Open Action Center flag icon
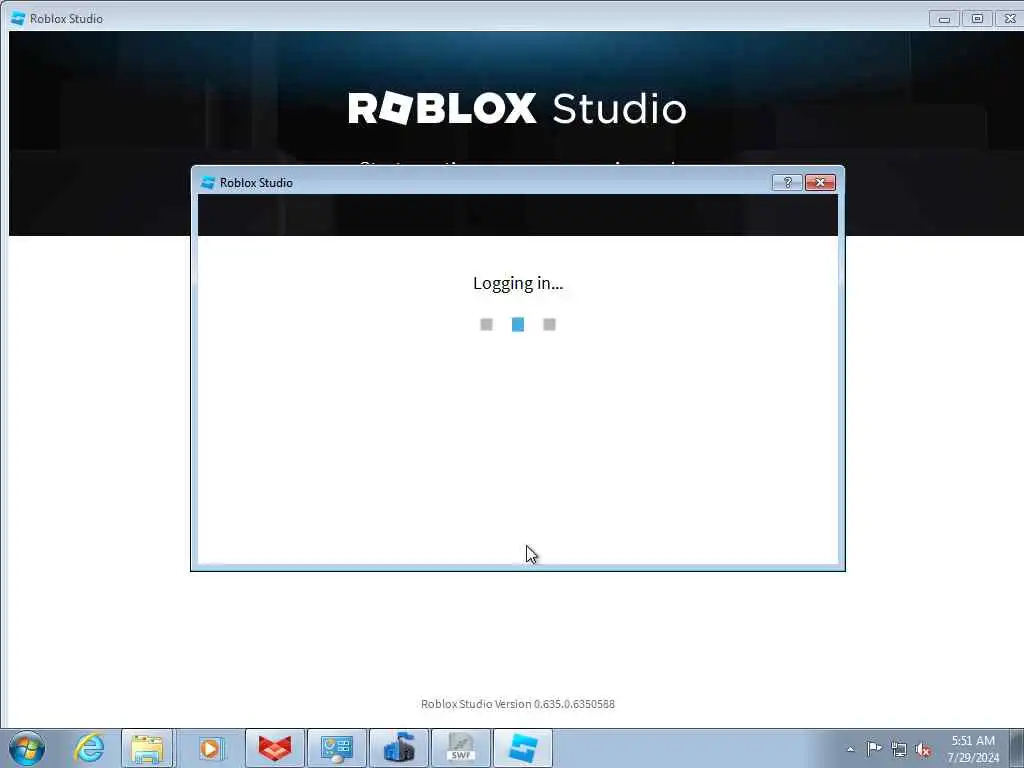The image size is (1024, 768). coord(874,748)
